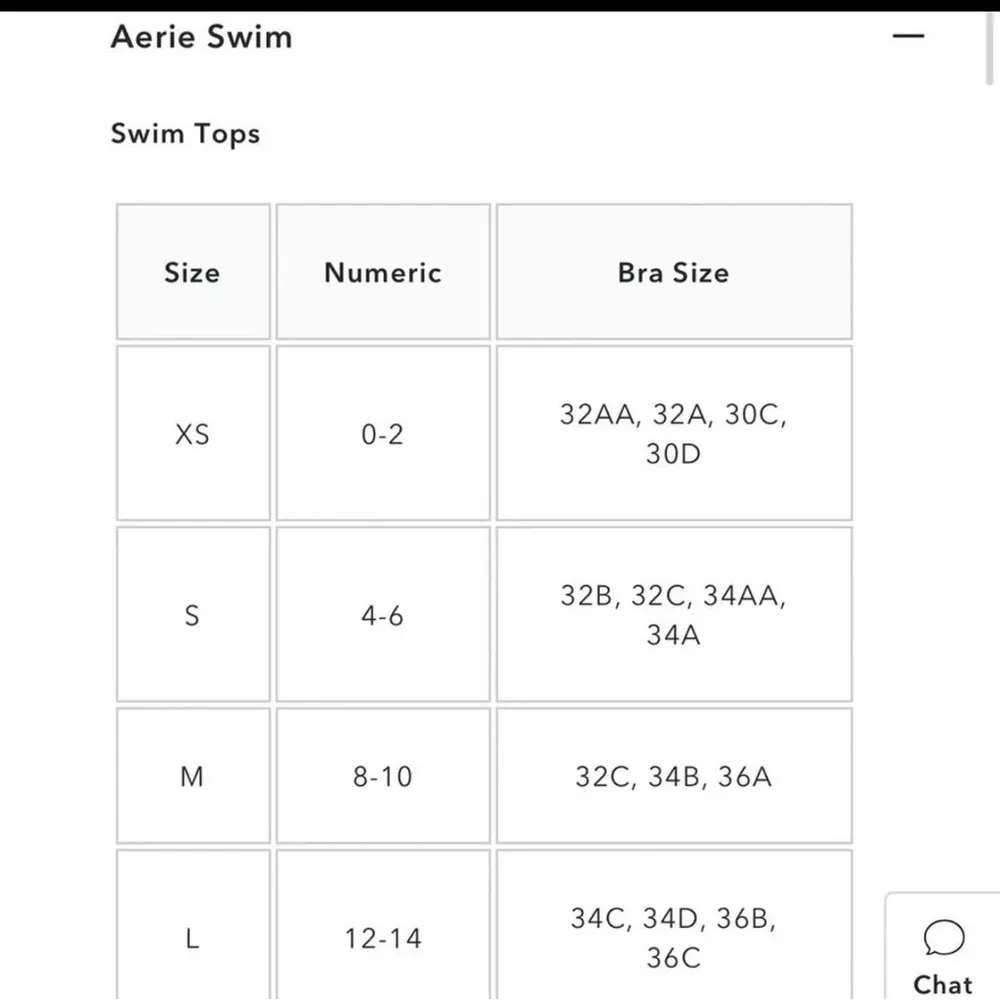The image size is (1000, 1000).
Task: Click the 0-2 numeric cell
Action: [x=383, y=434]
